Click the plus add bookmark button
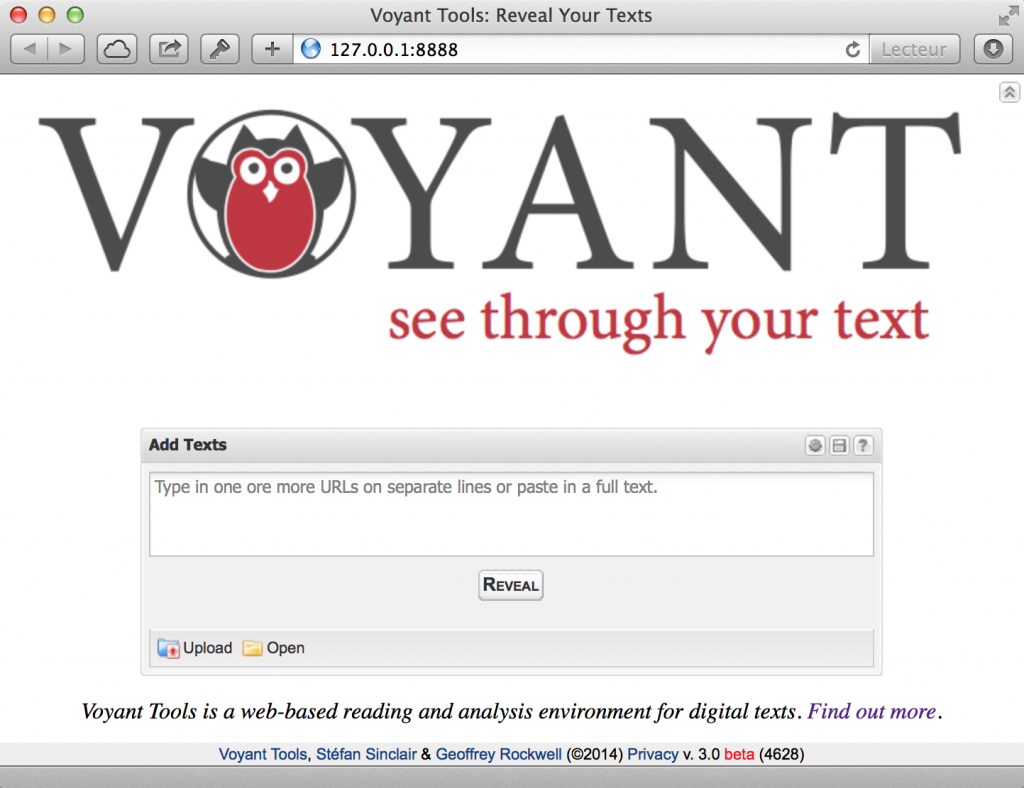 tap(272, 49)
